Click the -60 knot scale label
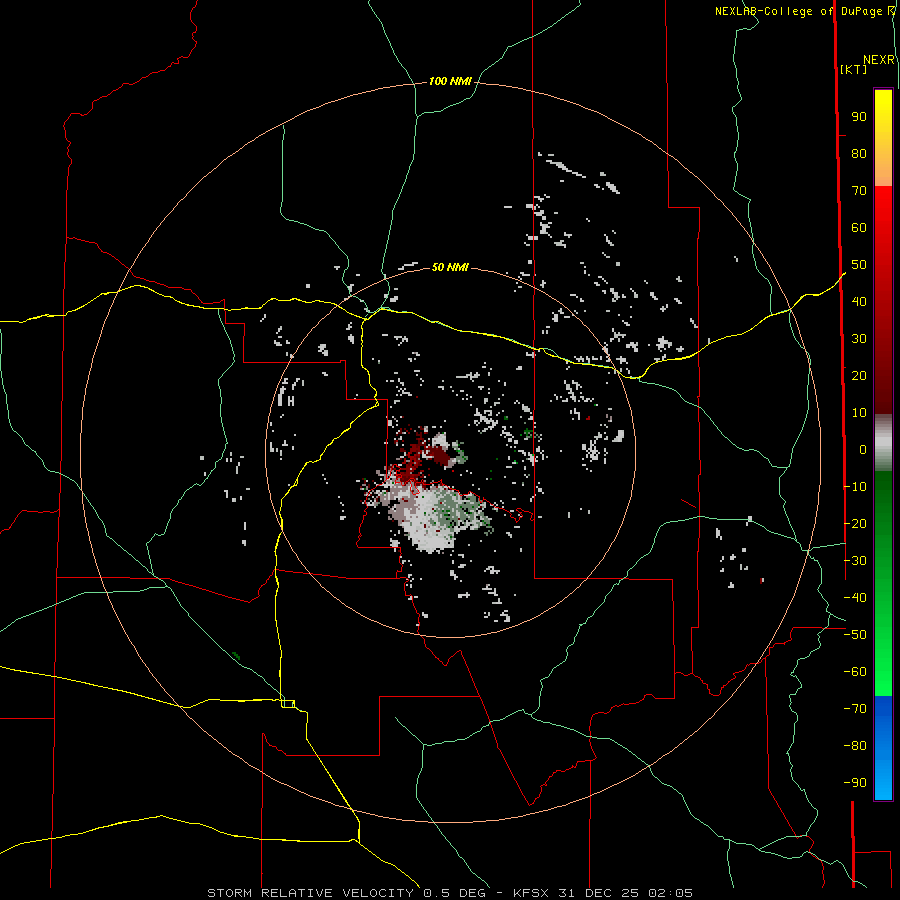The height and width of the screenshot is (900, 900). click(x=855, y=672)
